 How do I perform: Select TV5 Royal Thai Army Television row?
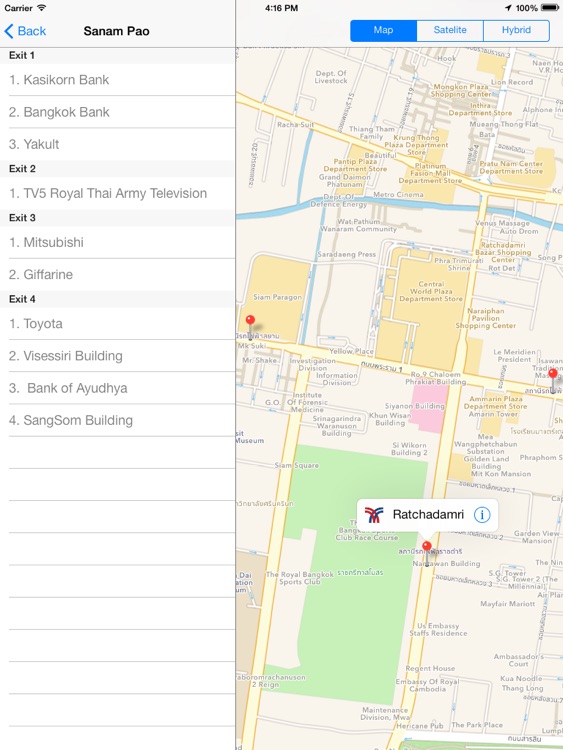tap(118, 193)
